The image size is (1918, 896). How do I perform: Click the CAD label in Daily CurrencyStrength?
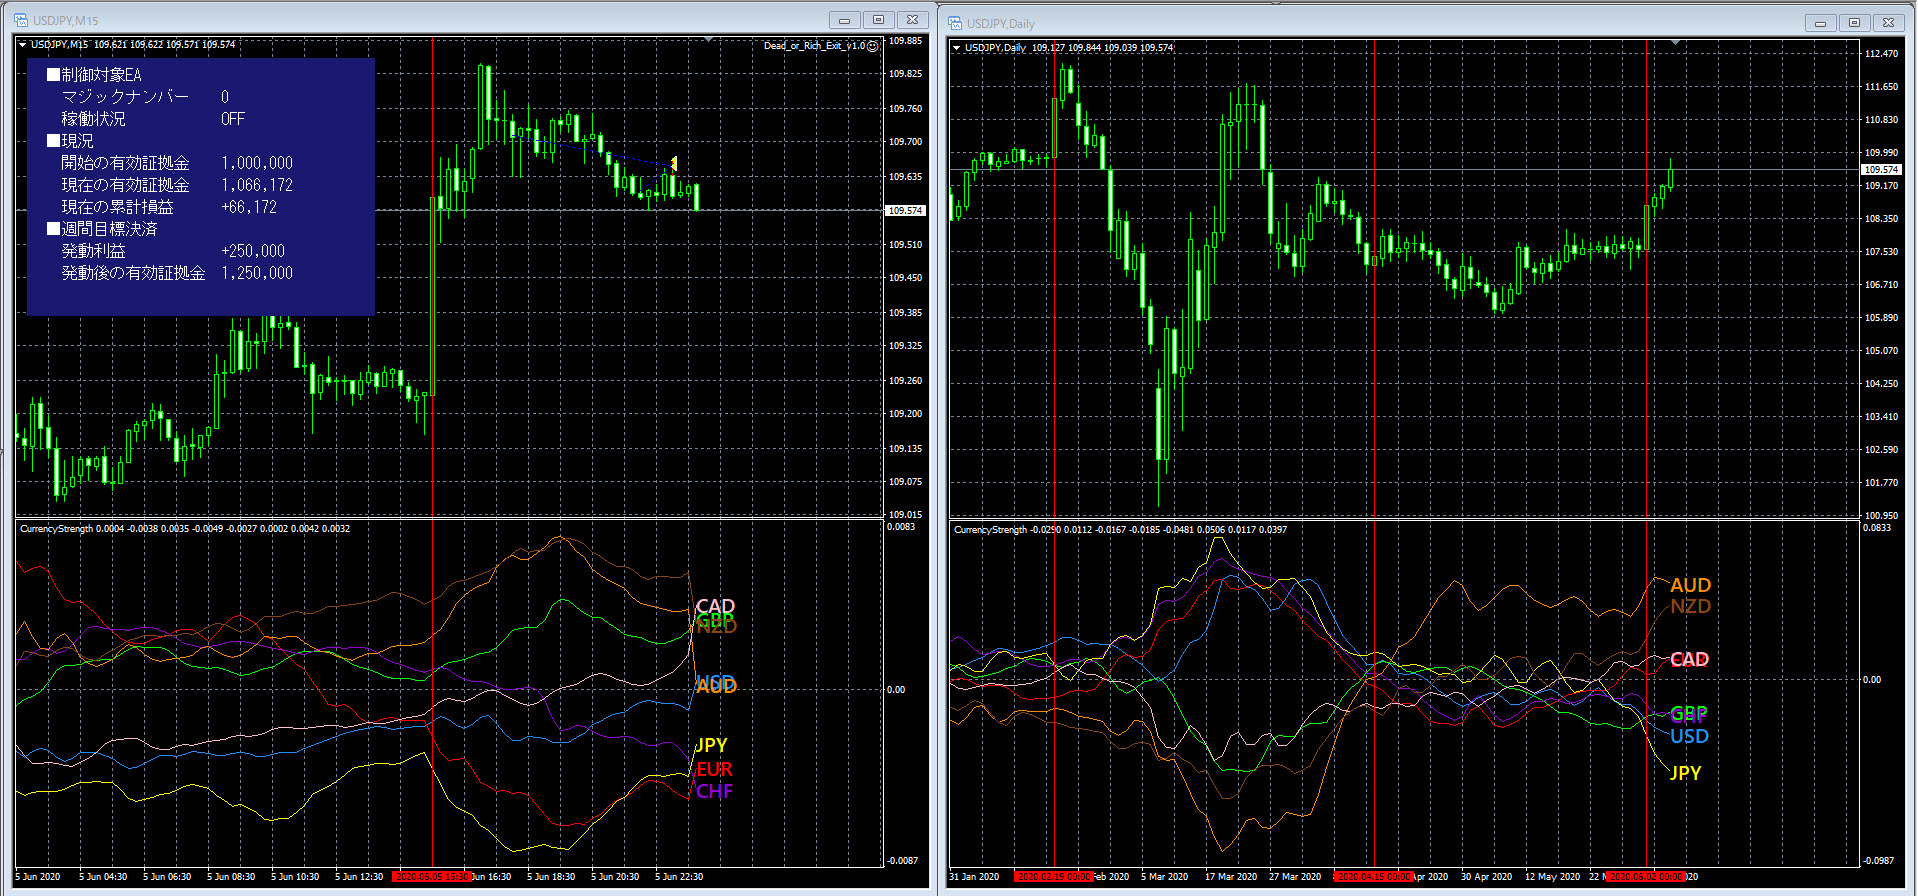(x=1689, y=659)
